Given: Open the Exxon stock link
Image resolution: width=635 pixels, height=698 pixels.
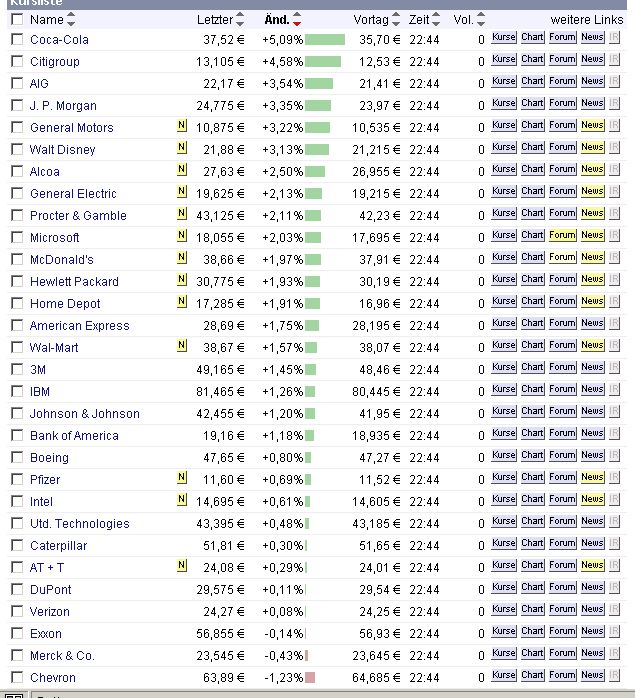Looking at the screenshot, I should click(46, 634).
